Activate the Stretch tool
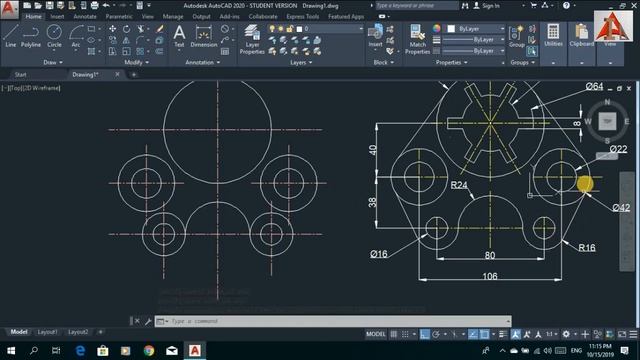Image resolution: width=640 pixels, height=360 pixels. 112,51
